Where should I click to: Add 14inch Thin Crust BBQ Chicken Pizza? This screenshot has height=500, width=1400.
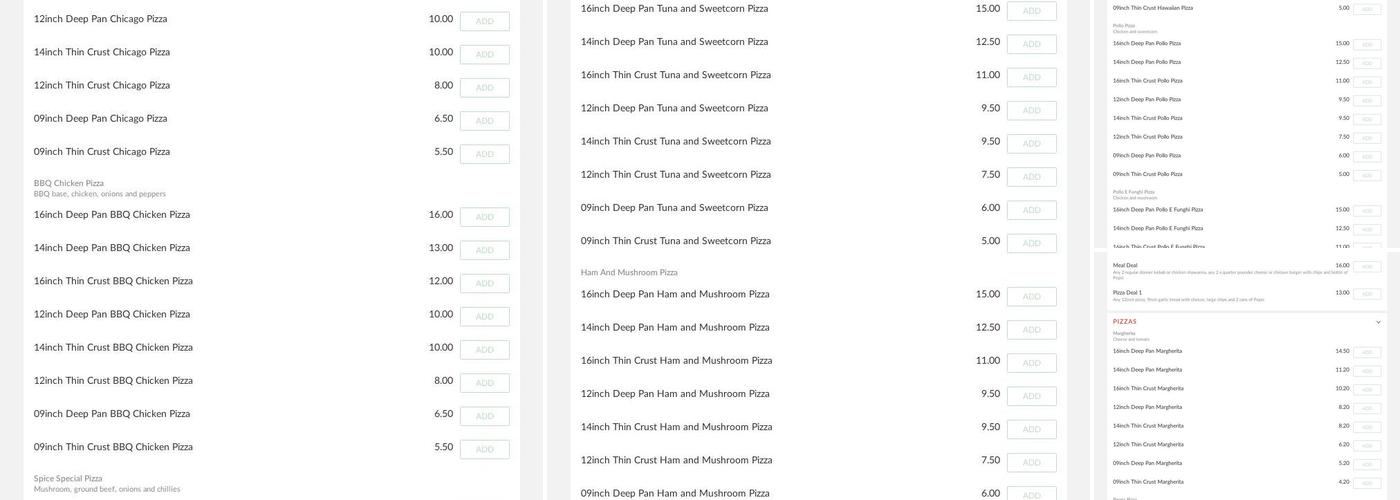pos(484,350)
